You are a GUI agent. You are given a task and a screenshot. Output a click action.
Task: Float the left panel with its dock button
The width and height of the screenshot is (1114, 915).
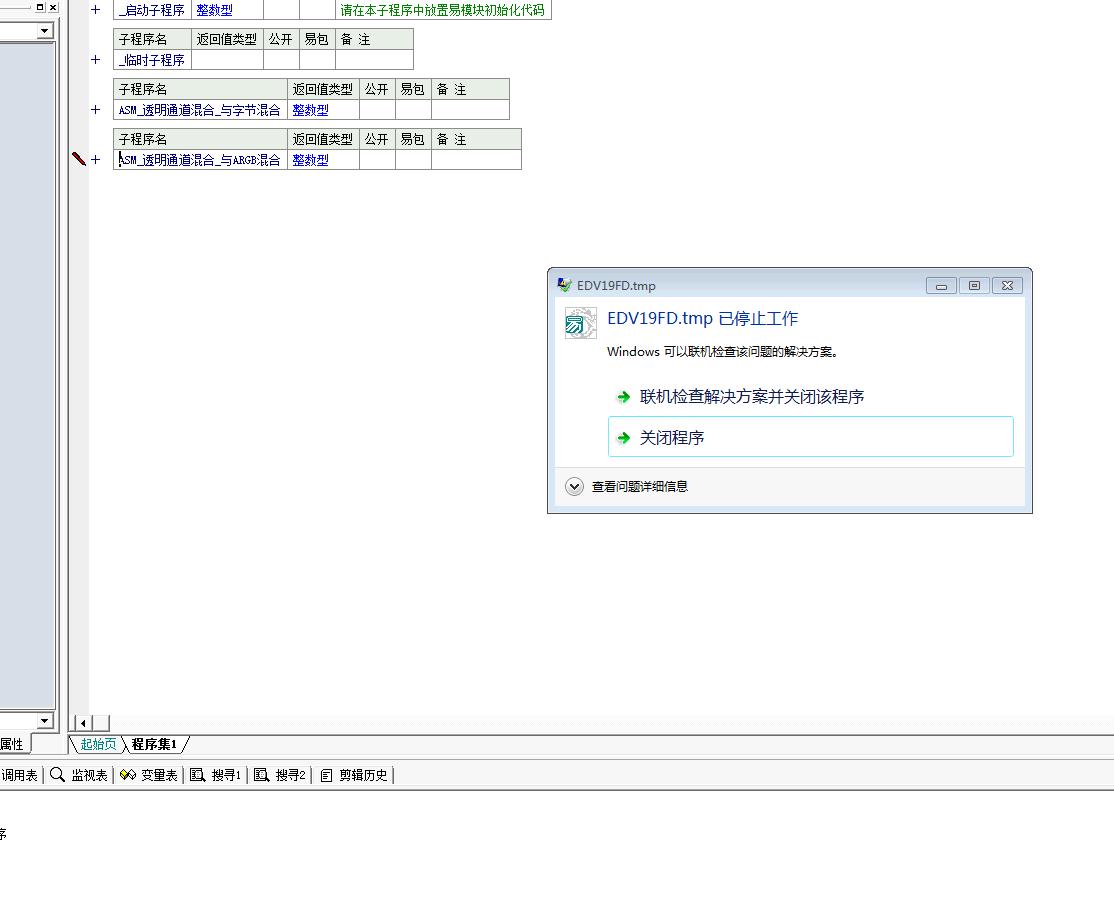click(40, 7)
